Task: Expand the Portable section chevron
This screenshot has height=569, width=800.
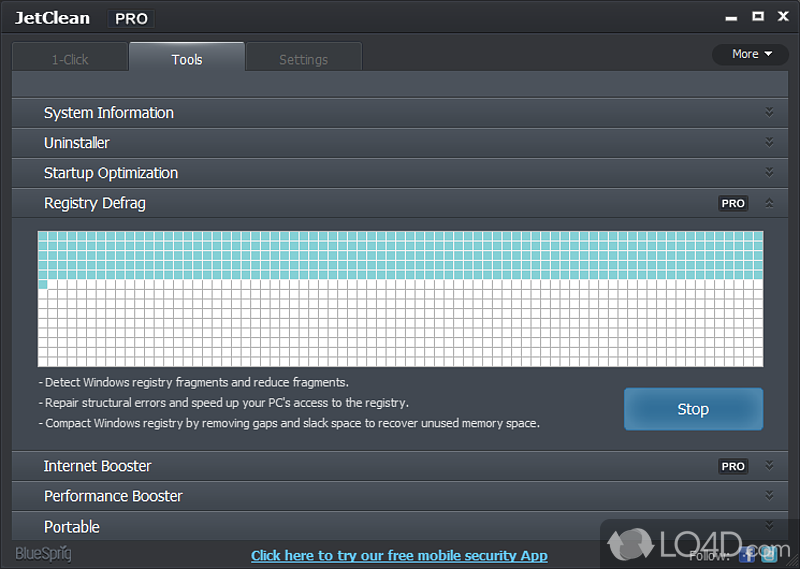Action: click(x=769, y=526)
